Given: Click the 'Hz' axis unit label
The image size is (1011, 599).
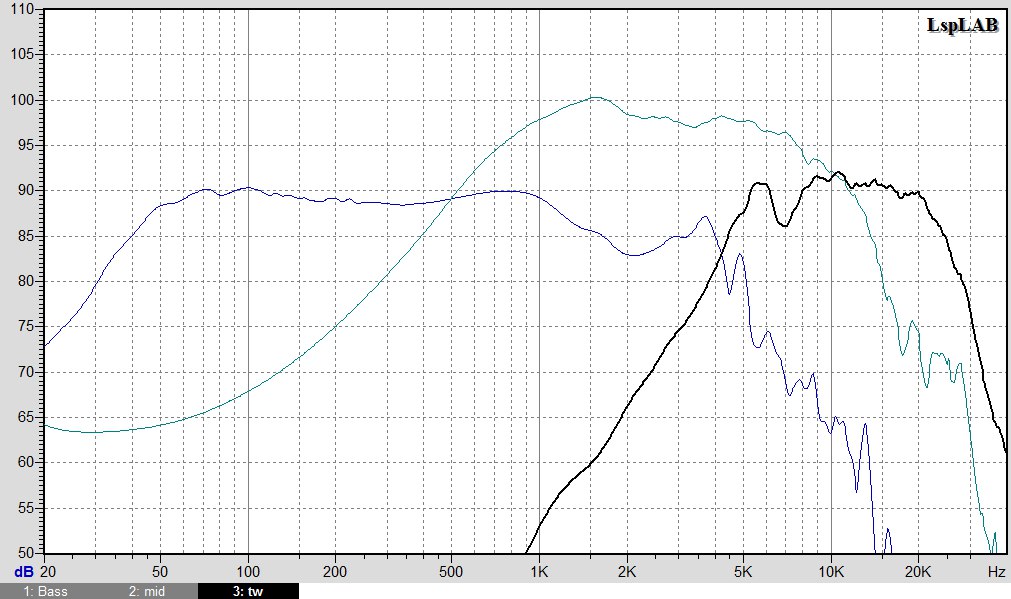Looking at the screenshot, I should (x=996, y=571).
